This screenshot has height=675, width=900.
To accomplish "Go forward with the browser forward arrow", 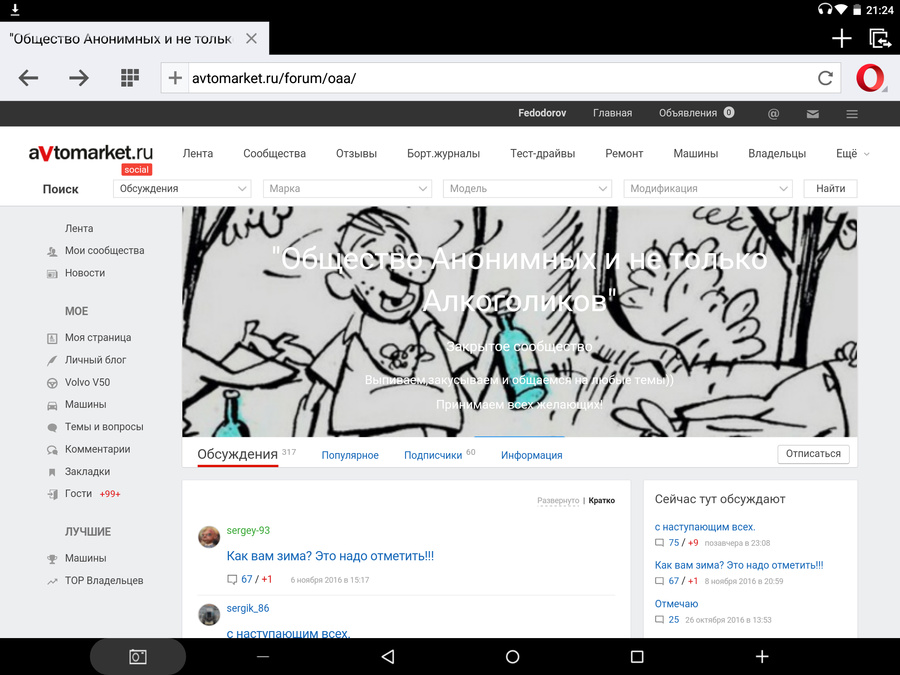I will pyautogui.click(x=79, y=77).
